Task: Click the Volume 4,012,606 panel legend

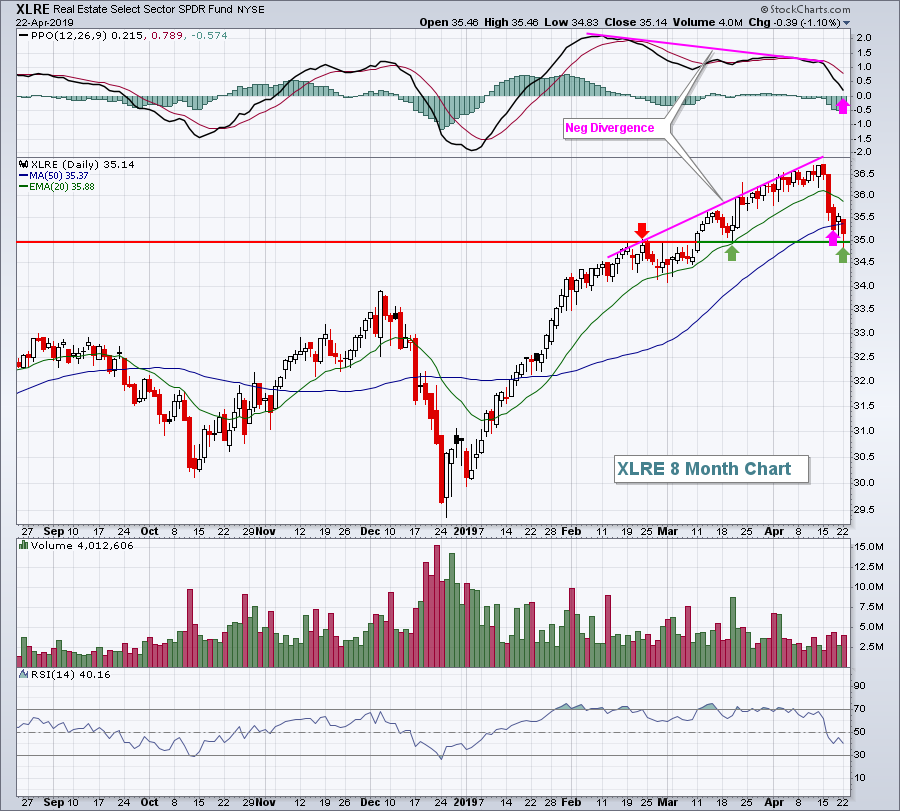Action: 82,545
